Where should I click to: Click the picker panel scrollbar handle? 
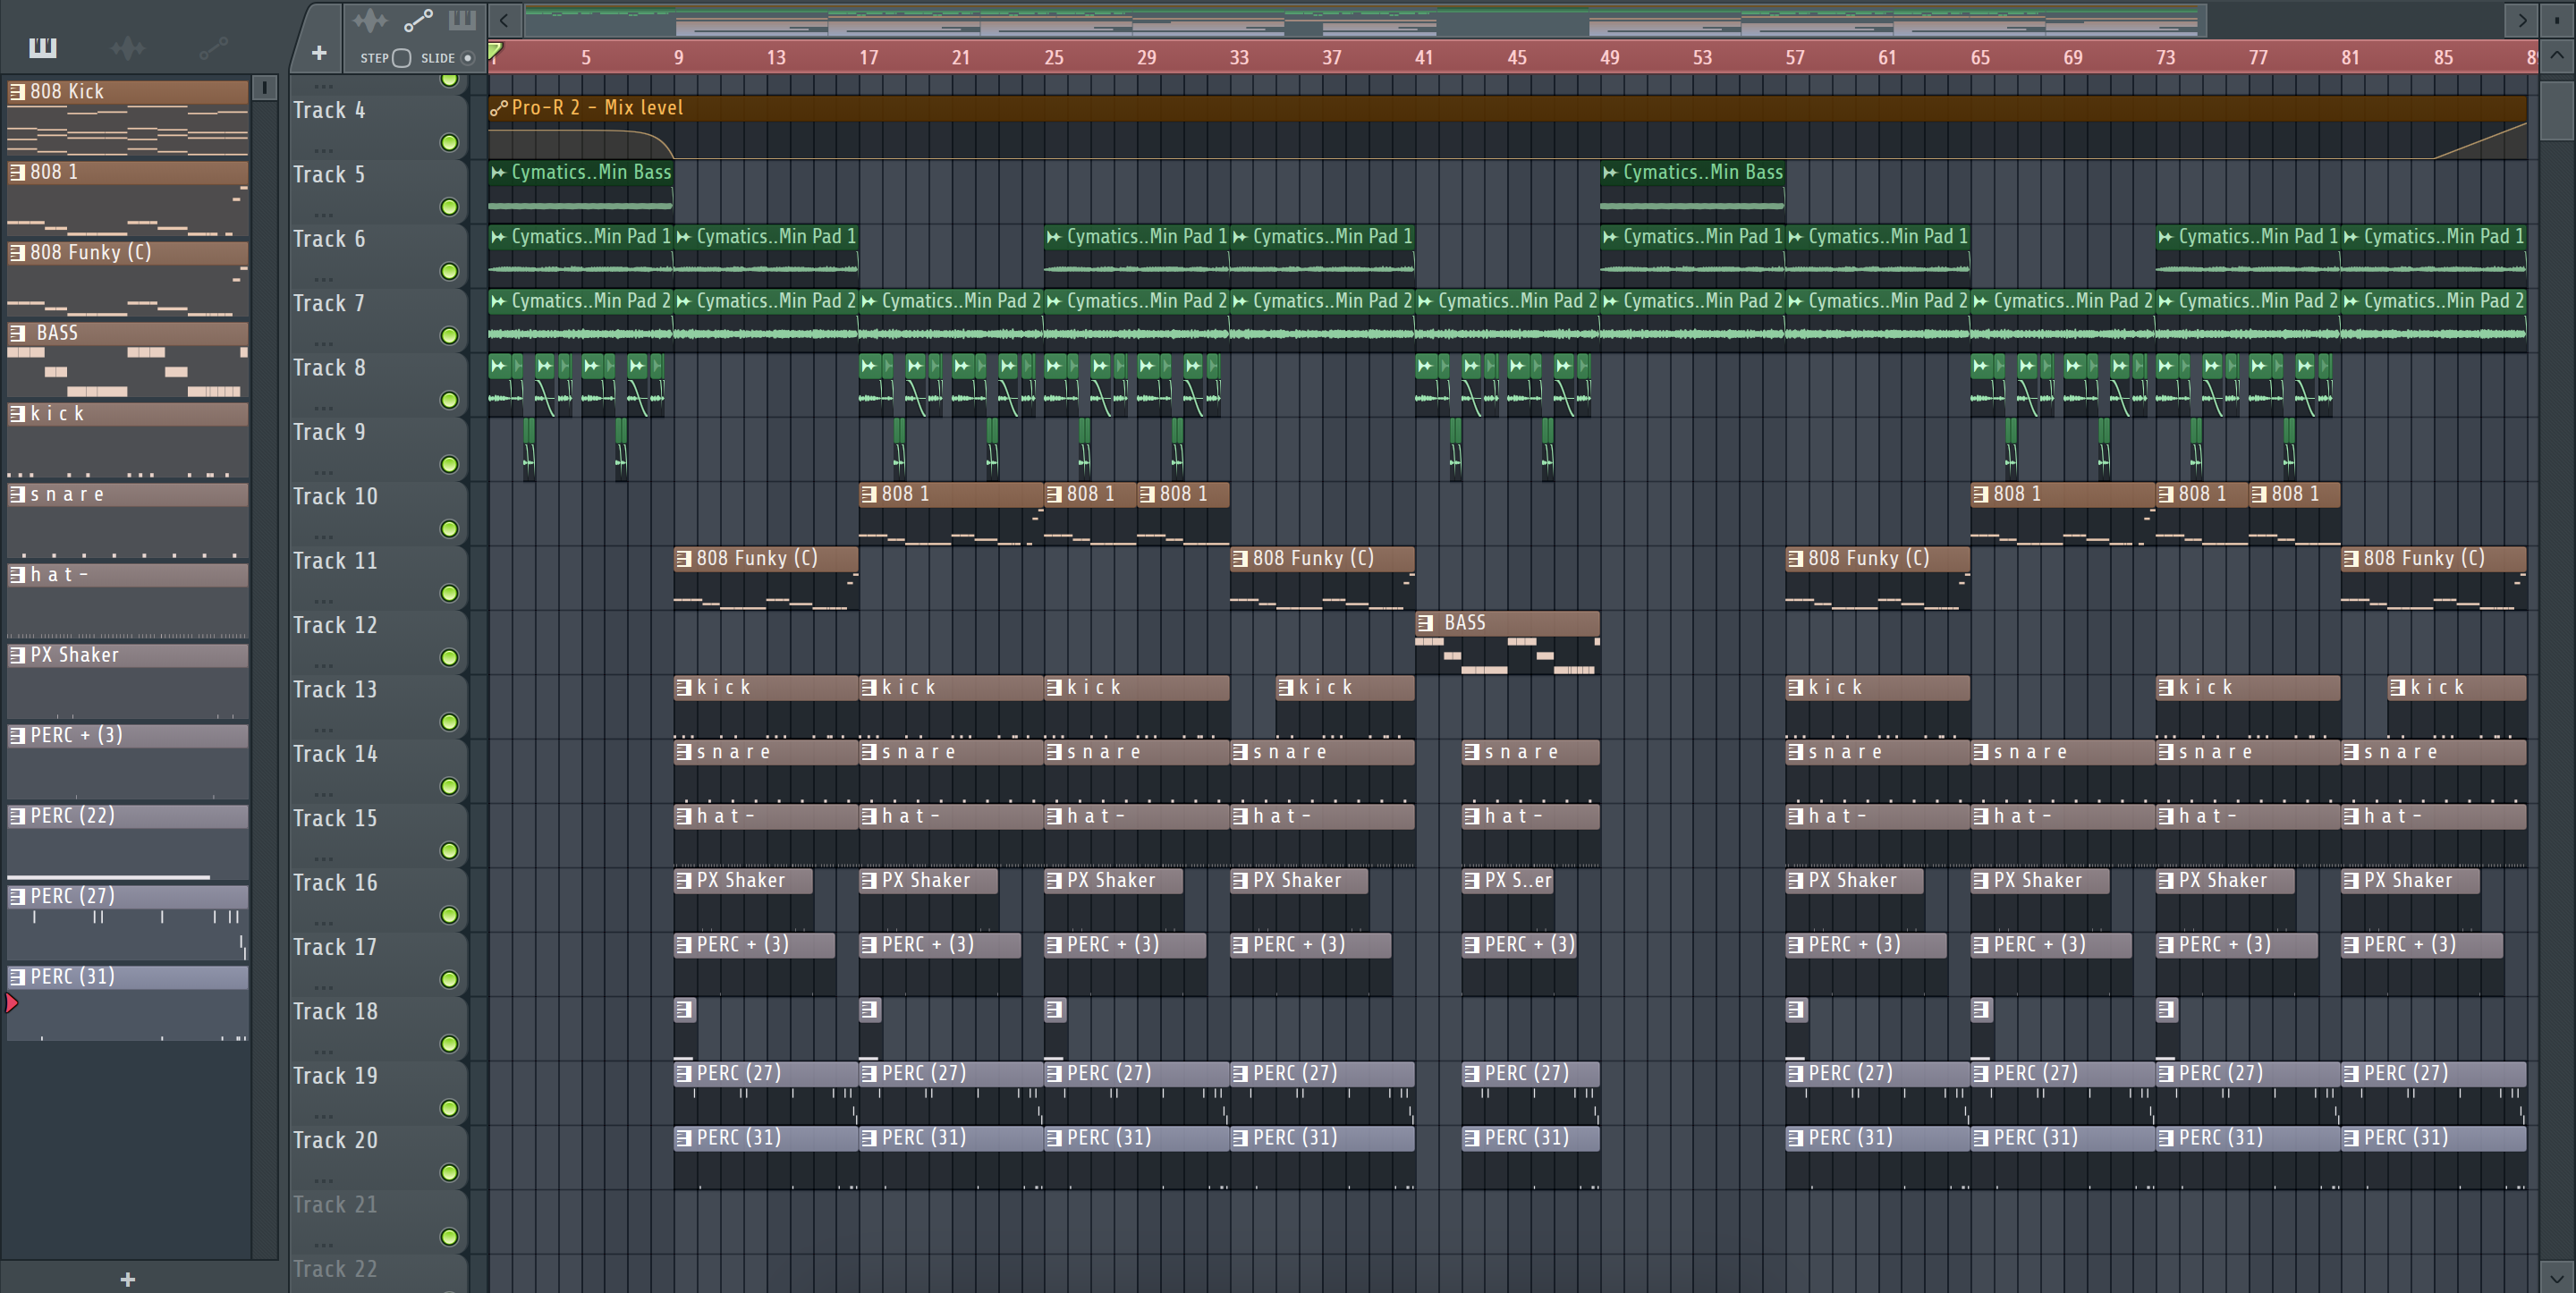264,88
